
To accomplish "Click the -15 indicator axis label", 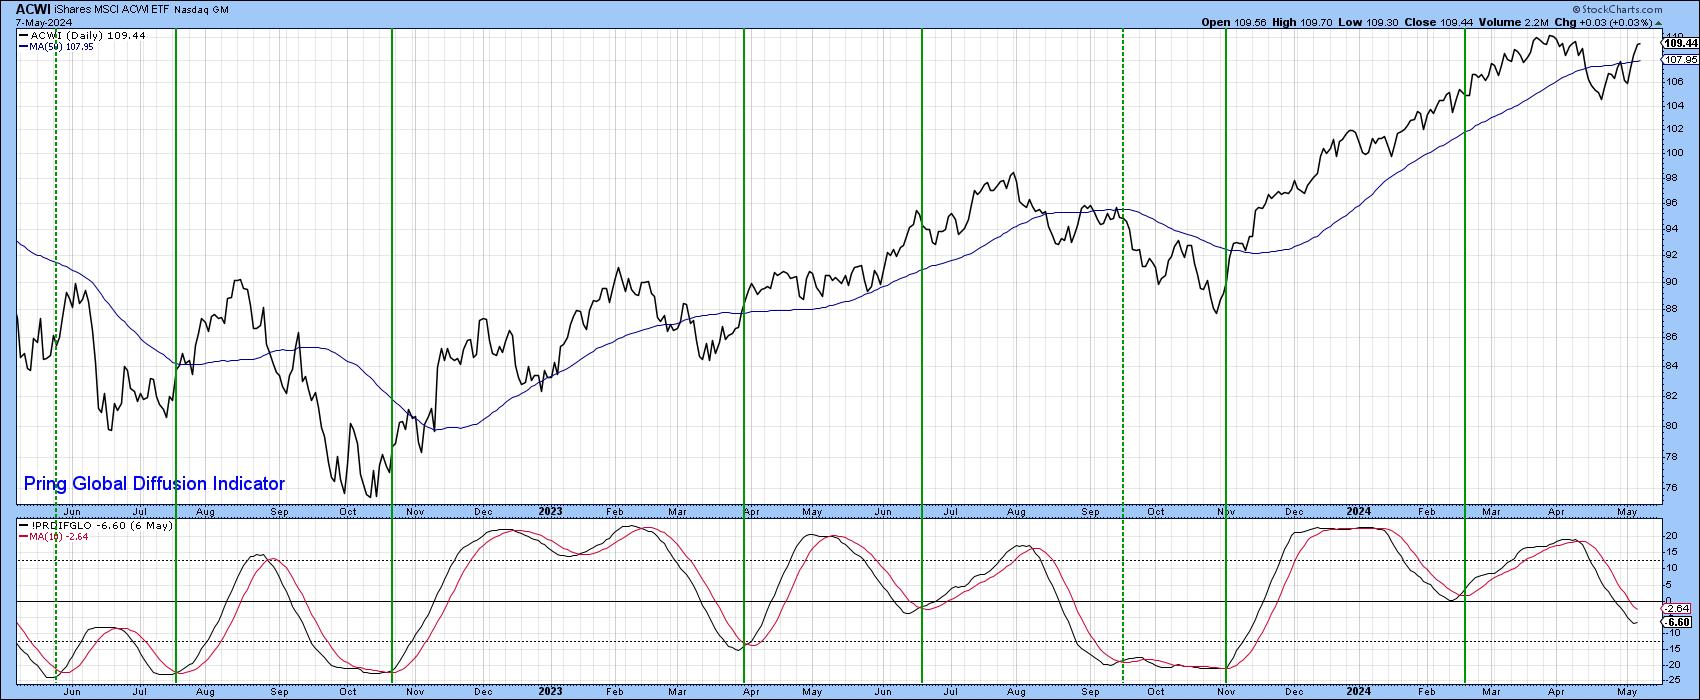I will coord(1672,648).
